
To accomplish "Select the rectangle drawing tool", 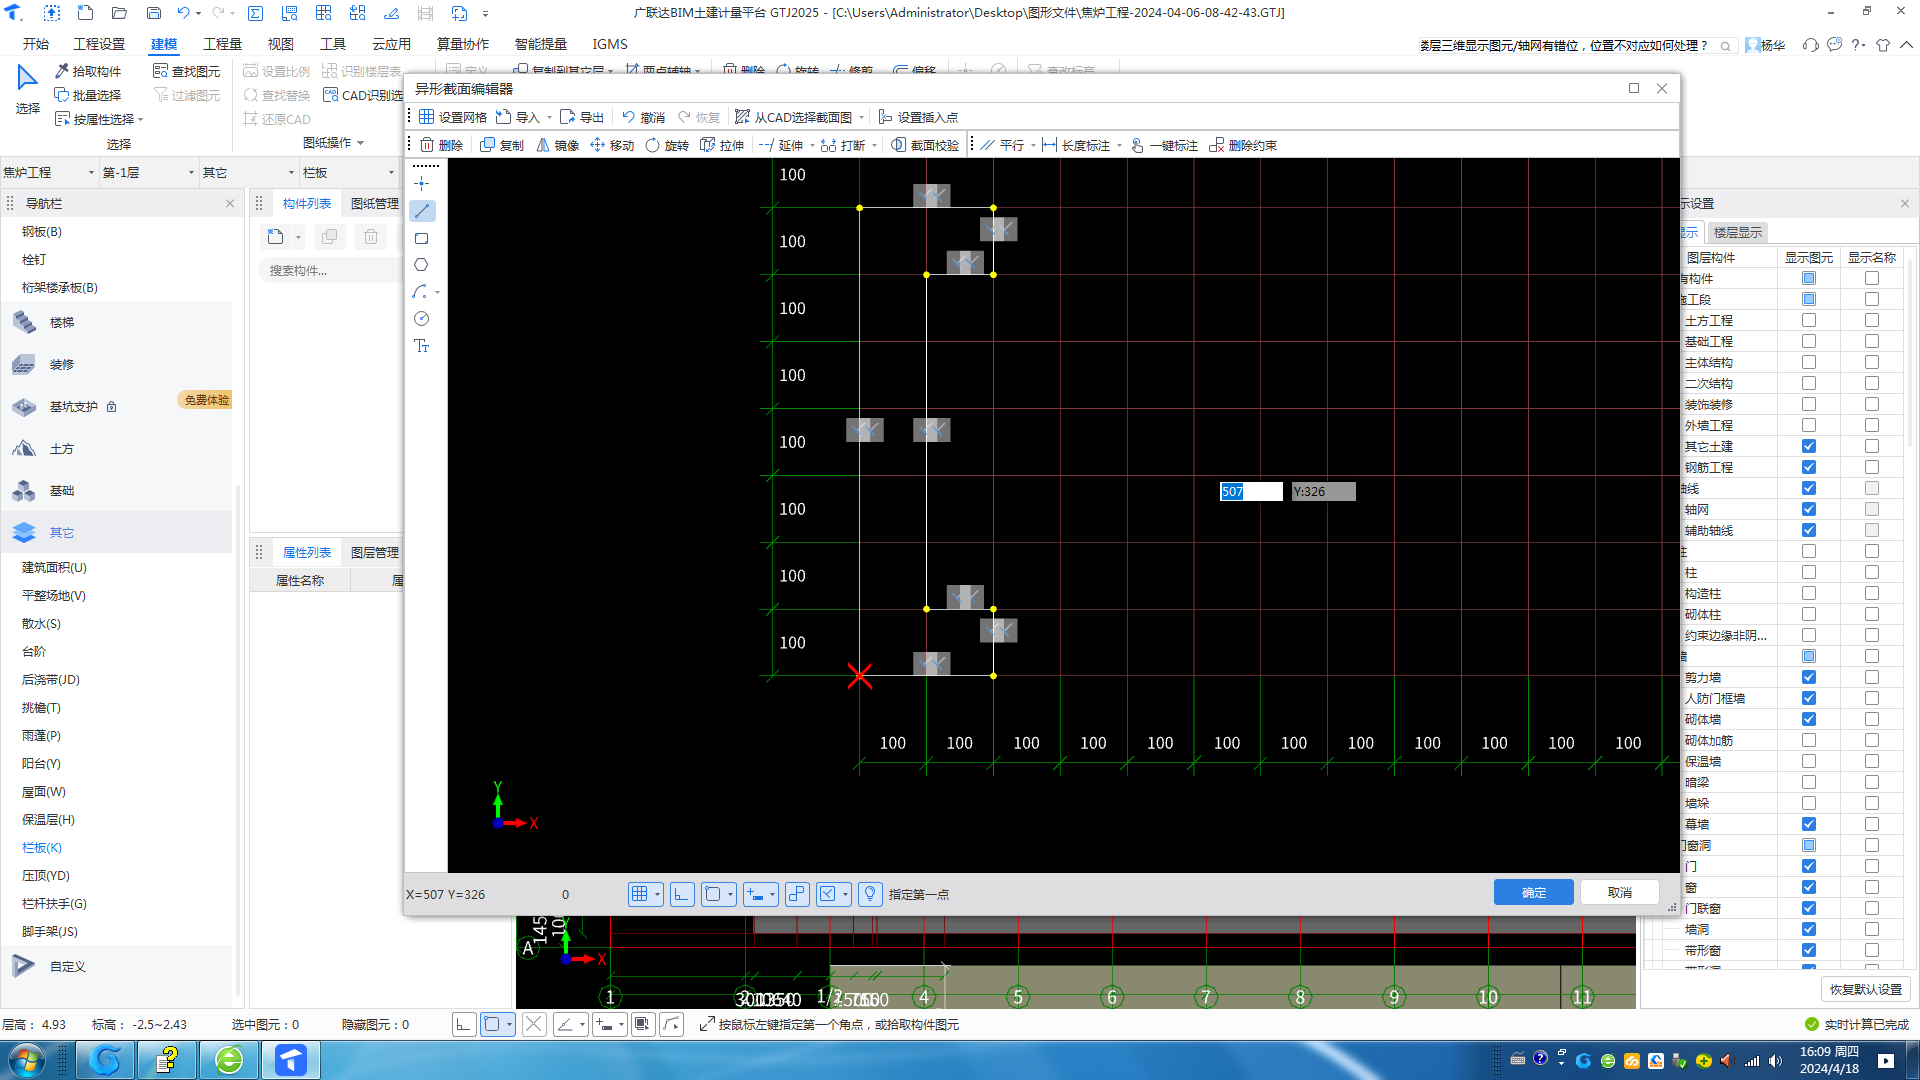I will coord(422,238).
